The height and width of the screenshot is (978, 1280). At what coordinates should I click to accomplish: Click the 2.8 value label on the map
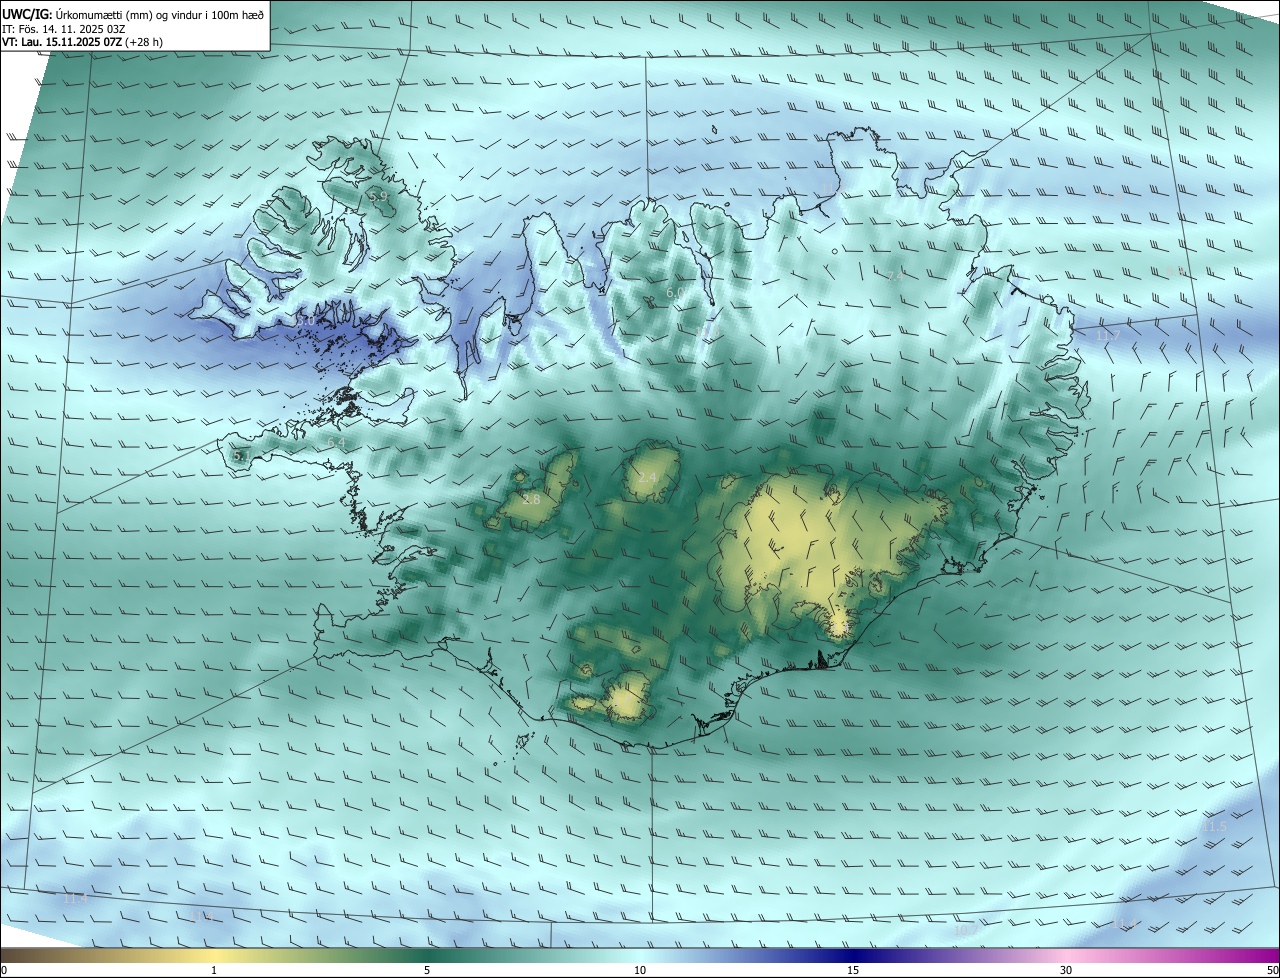click(531, 499)
